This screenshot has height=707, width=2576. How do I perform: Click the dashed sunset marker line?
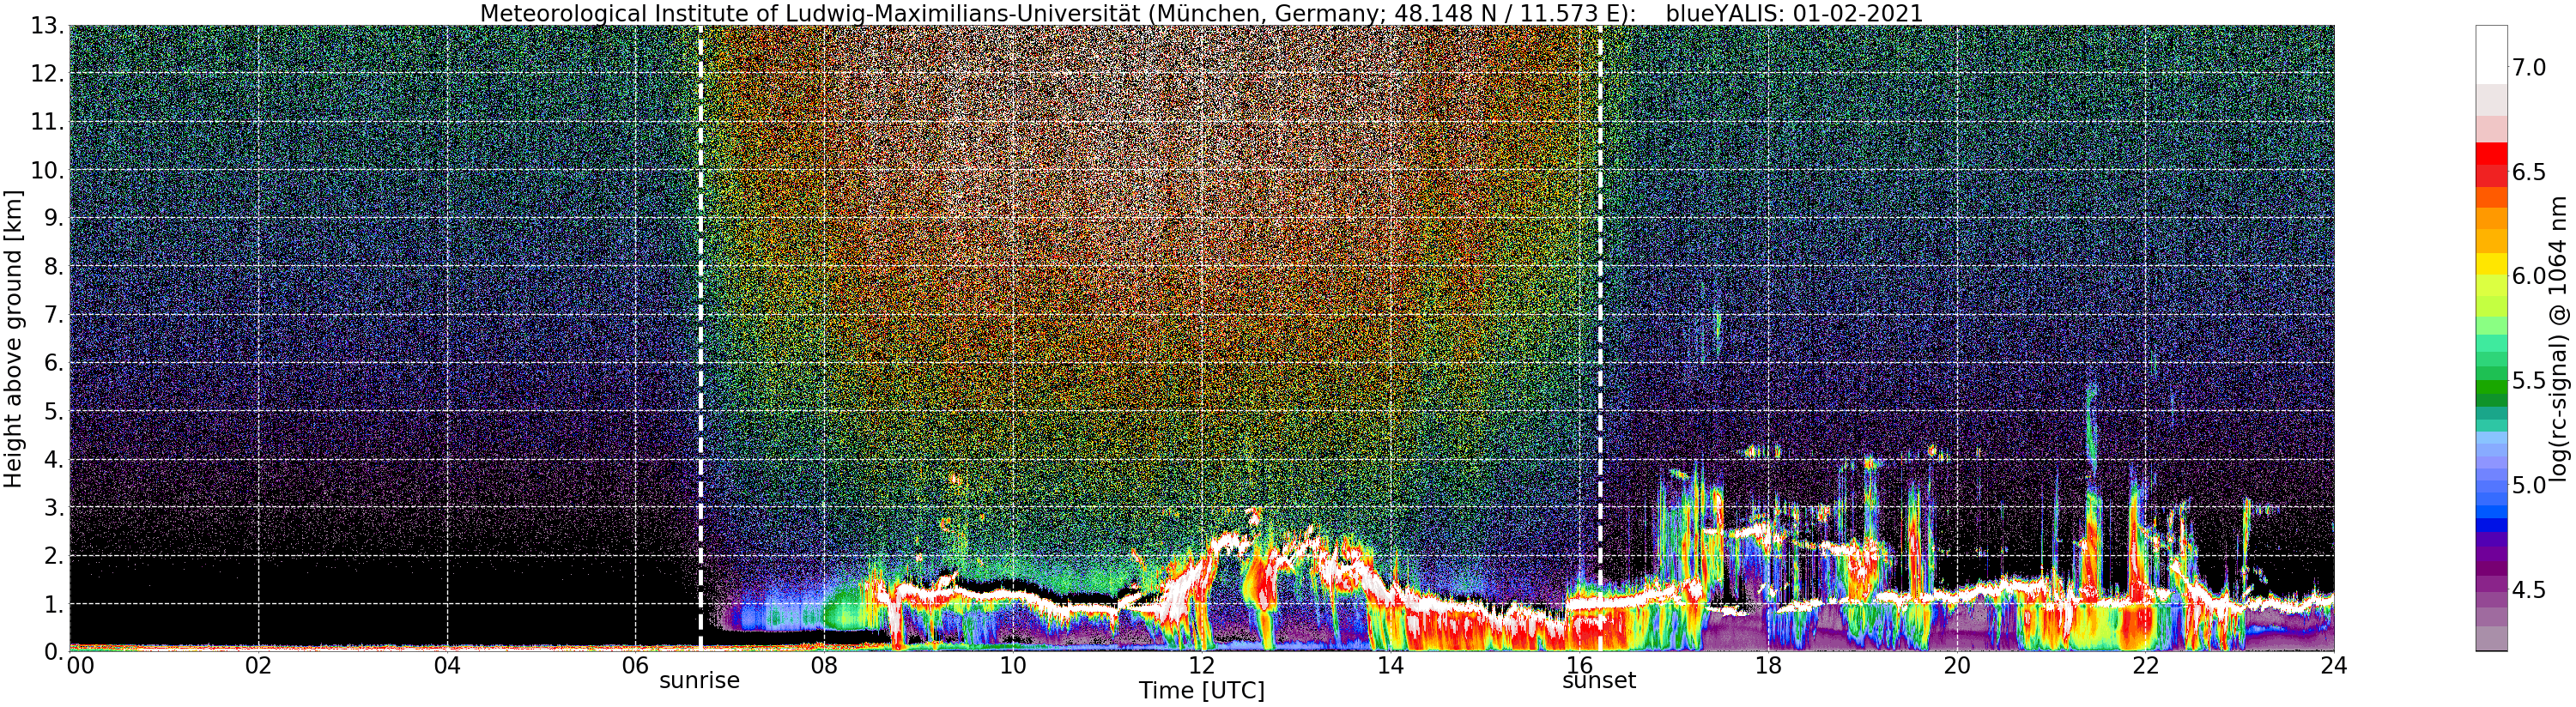pos(1600,338)
